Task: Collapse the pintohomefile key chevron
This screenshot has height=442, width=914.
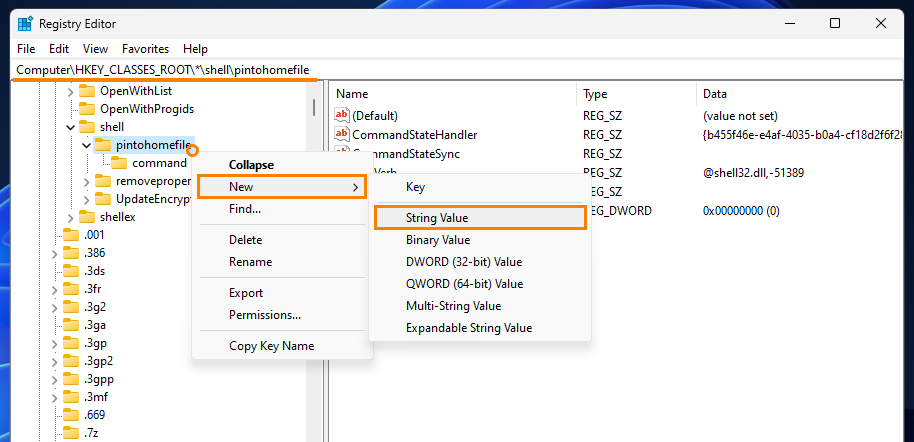Action: point(86,145)
